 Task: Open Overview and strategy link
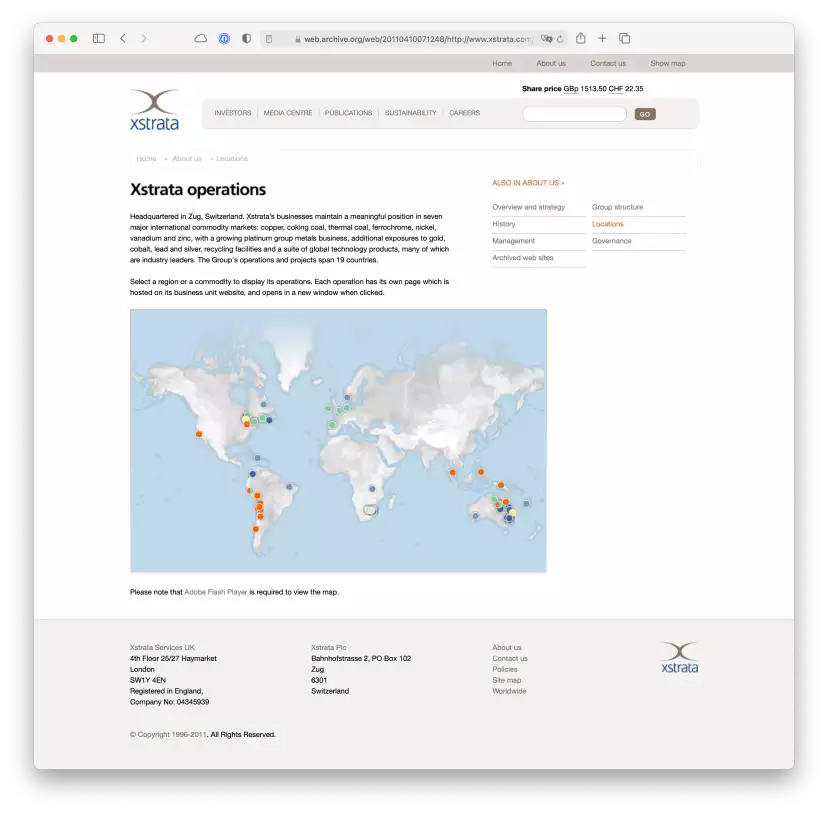pos(529,207)
